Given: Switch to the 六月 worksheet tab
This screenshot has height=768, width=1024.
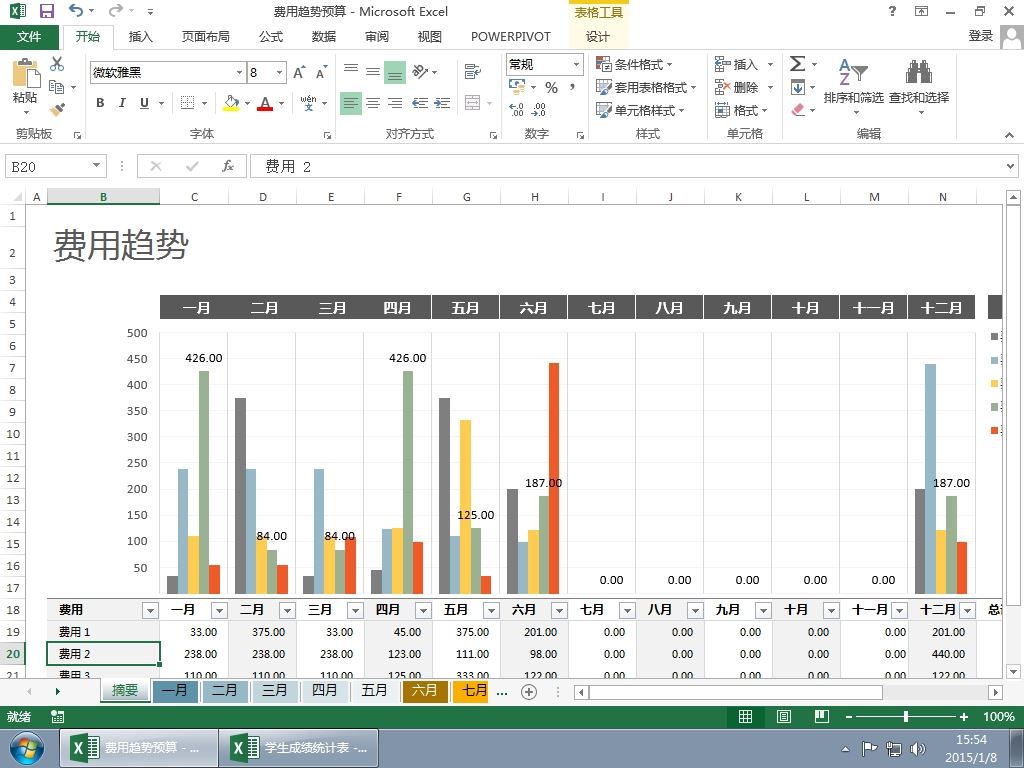Looking at the screenshot, I should [x=425, y=690].
